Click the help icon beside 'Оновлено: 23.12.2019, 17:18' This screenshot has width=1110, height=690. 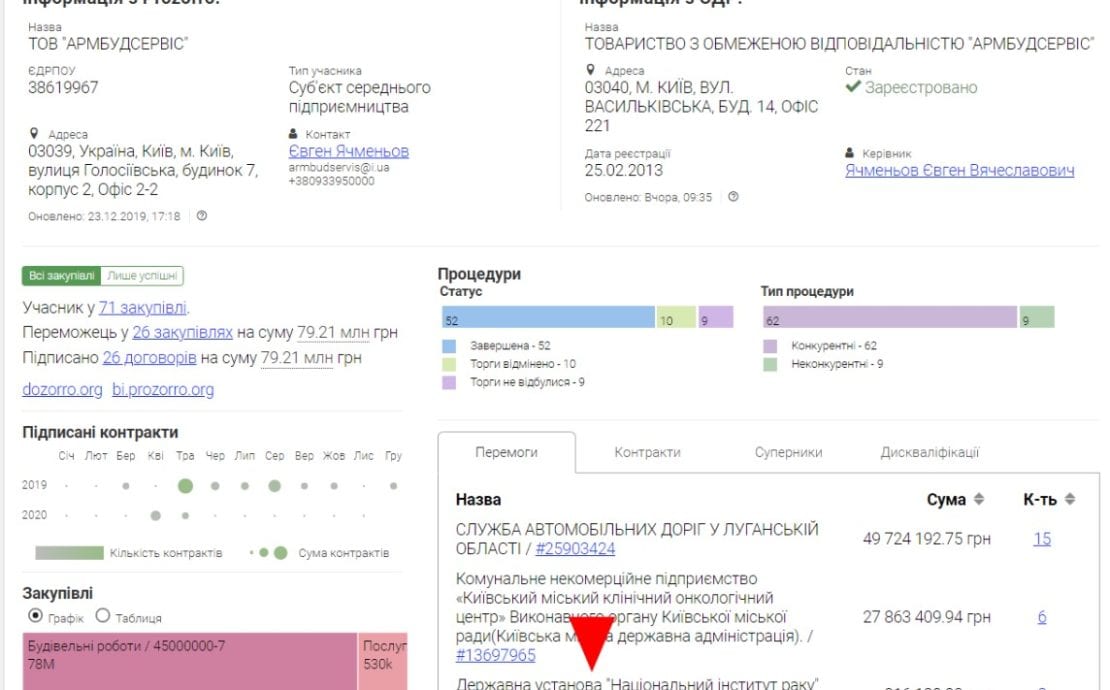pyautogui.click(x=202, y=216)
